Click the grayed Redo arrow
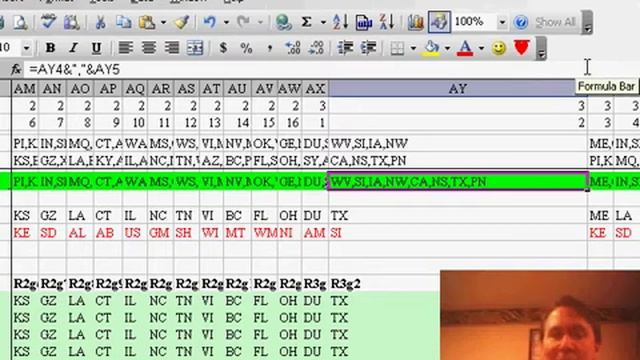 pyautogui.click(x=244, y=22)
